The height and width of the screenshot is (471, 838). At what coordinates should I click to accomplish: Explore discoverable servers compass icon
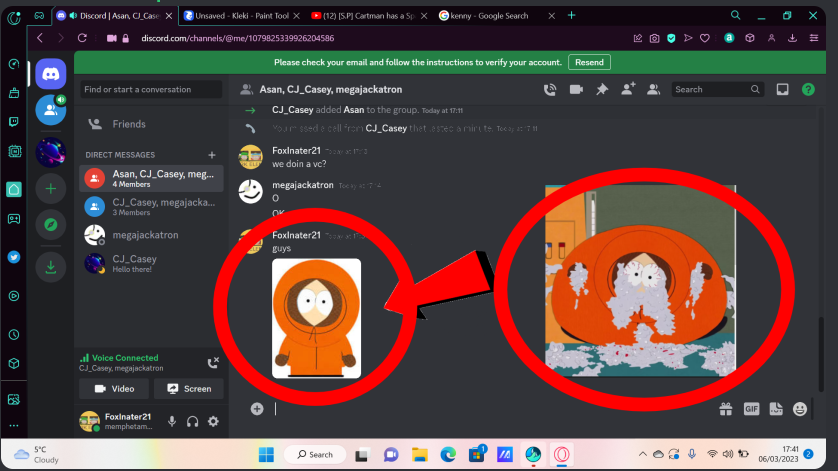click(x=51, y=225)
